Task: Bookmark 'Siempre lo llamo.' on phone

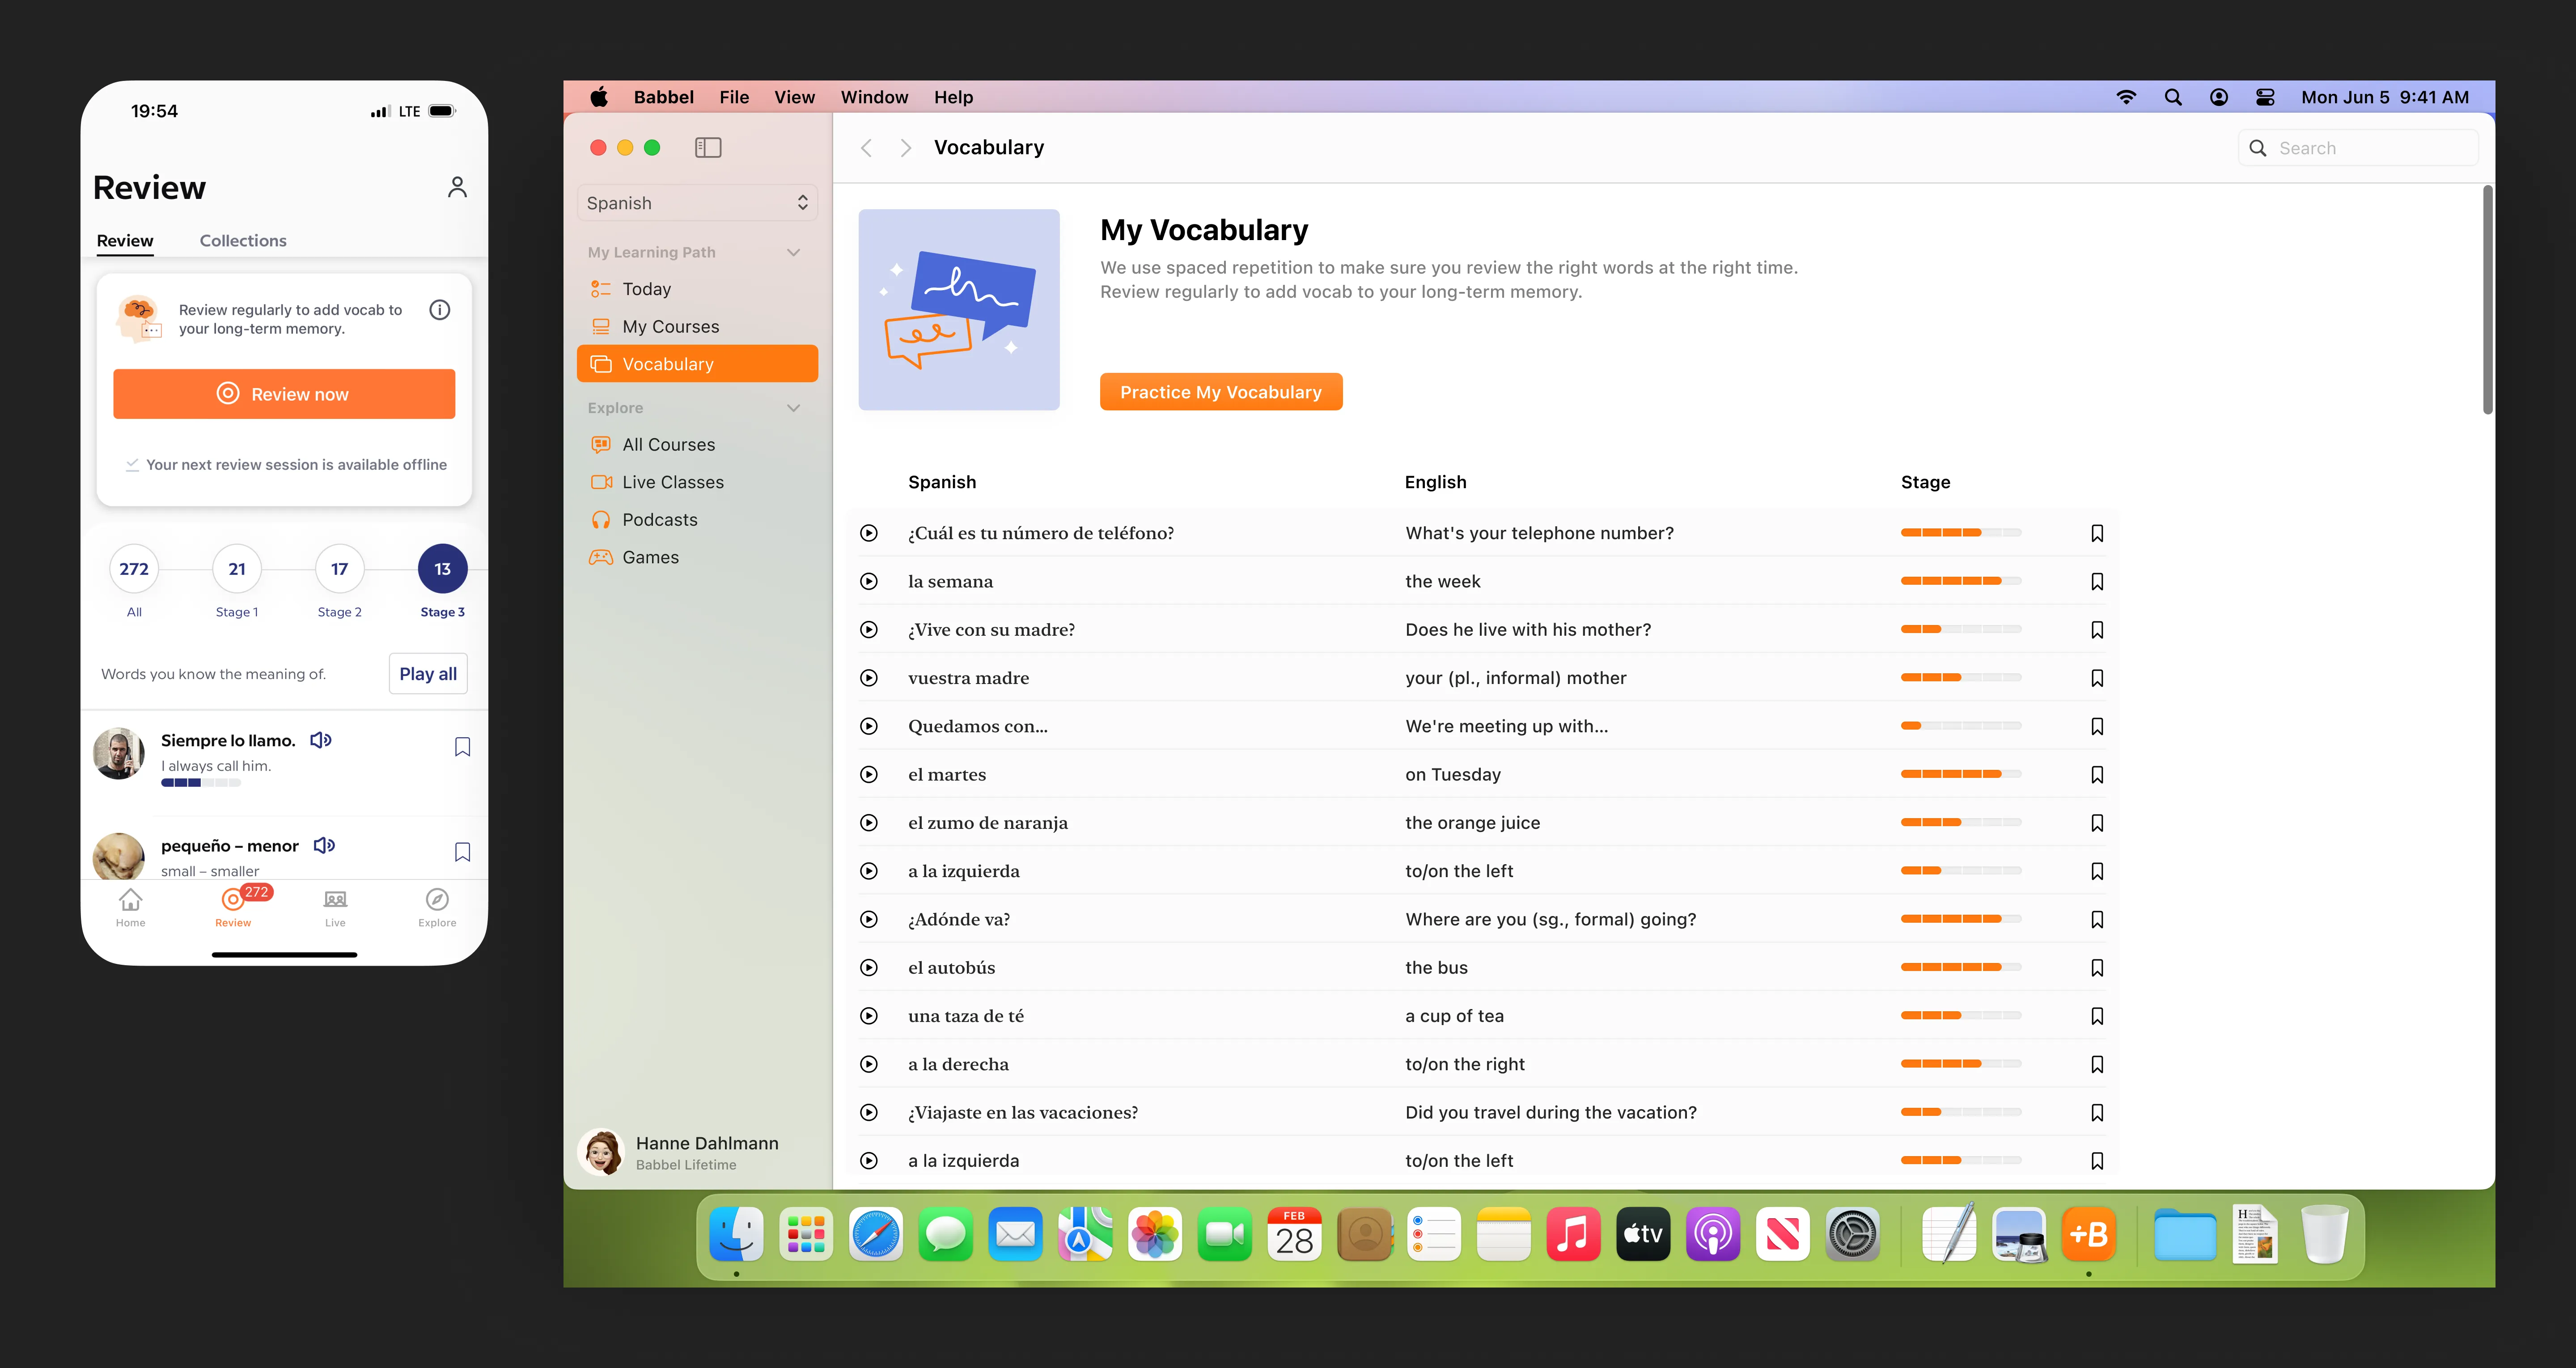Action: point(462,747)
